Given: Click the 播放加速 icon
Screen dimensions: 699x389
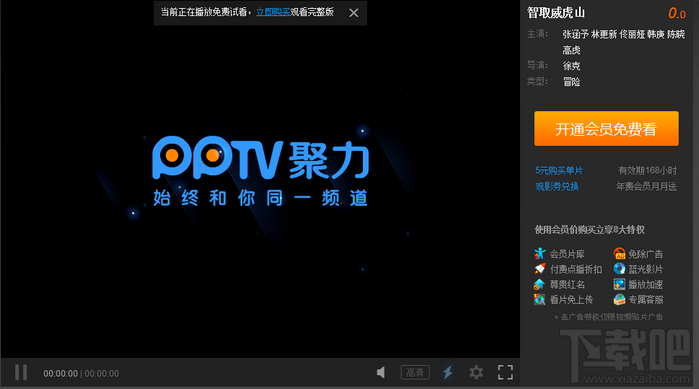Looking at the screenshot, I should [x=619, y=284].
